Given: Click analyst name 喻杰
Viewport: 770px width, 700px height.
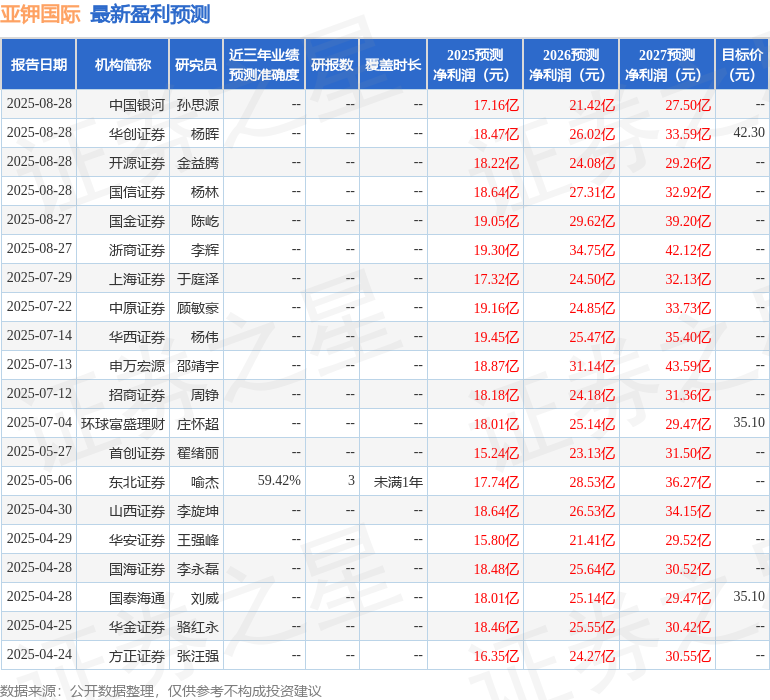Looking at the screenshot, I should [x=204, y=481].
